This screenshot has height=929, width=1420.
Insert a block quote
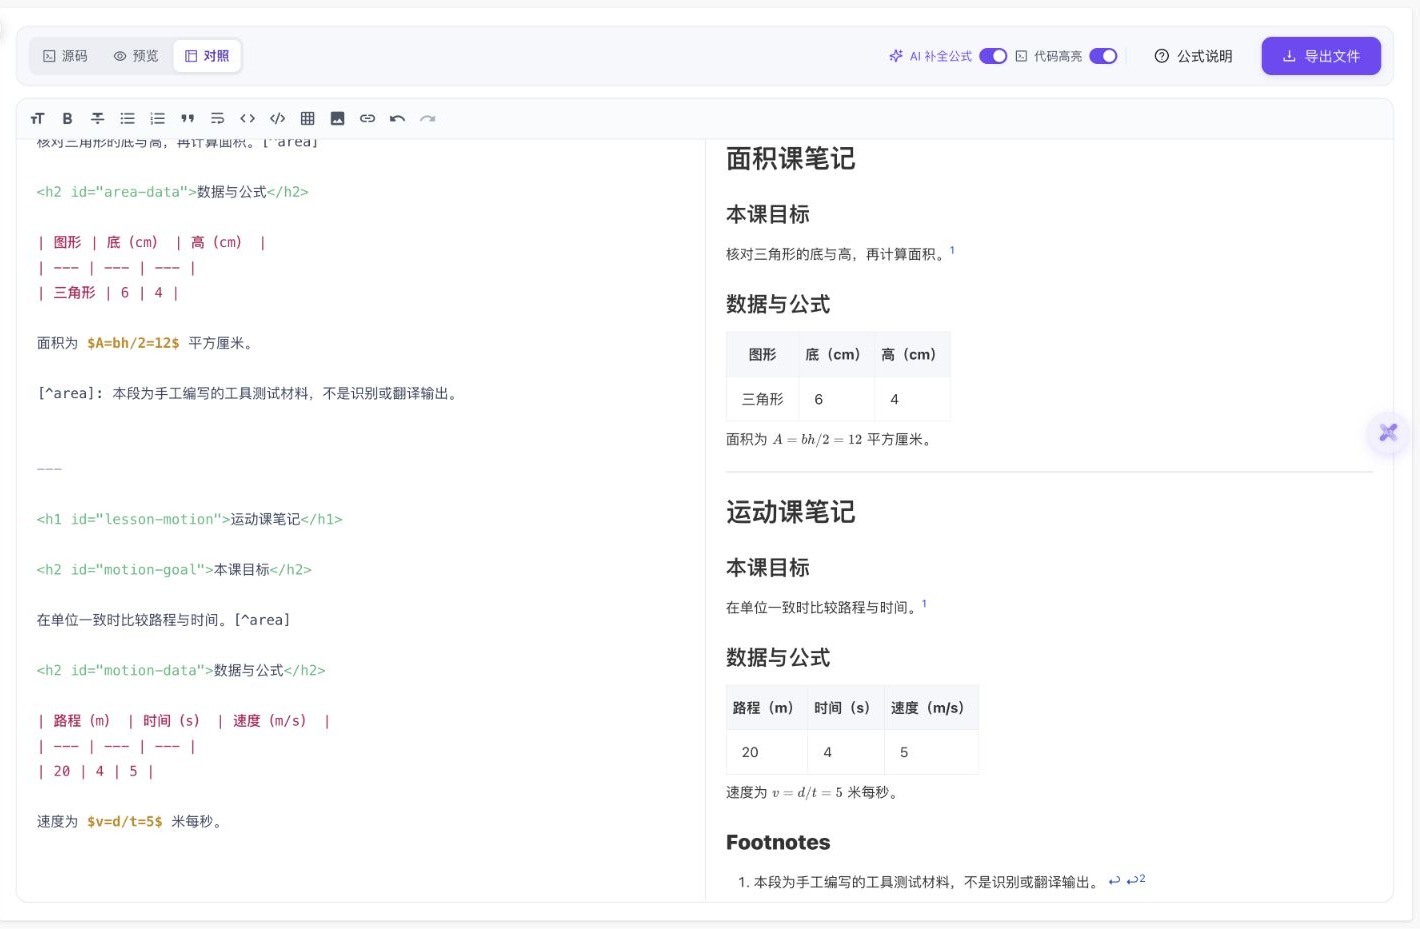coord(187,118)
